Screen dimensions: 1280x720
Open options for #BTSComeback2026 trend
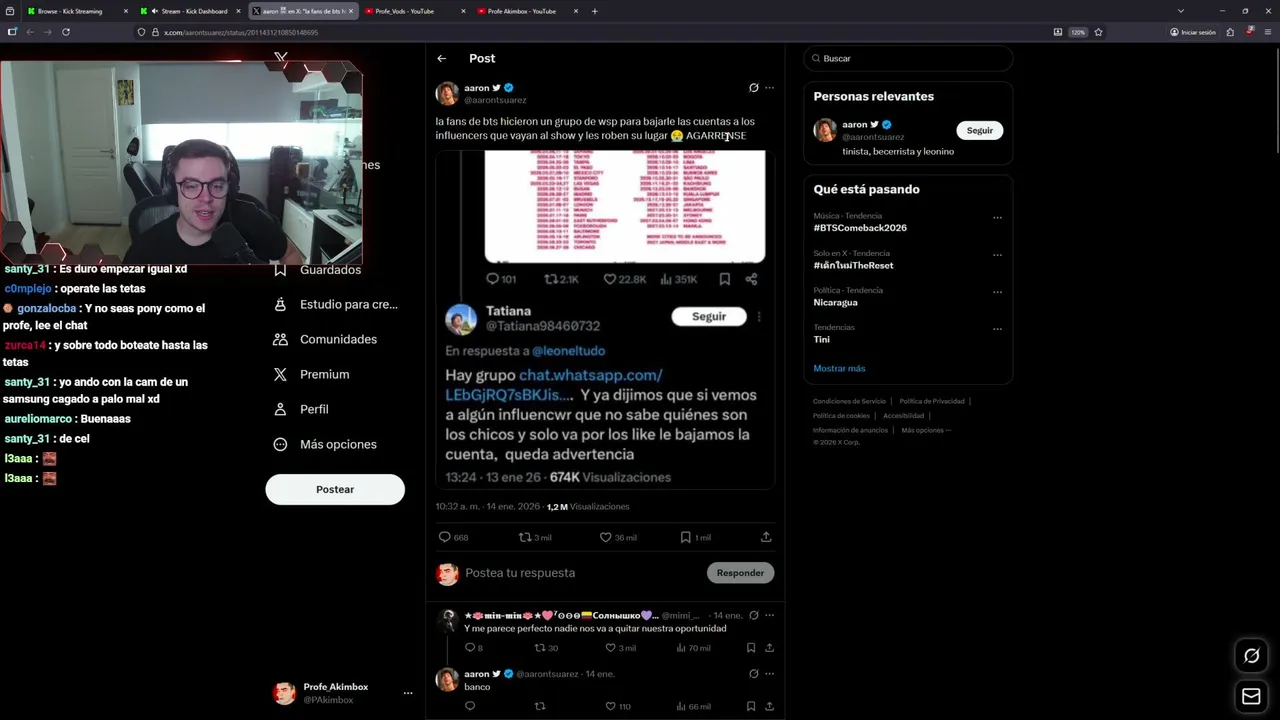pos(997,217)
